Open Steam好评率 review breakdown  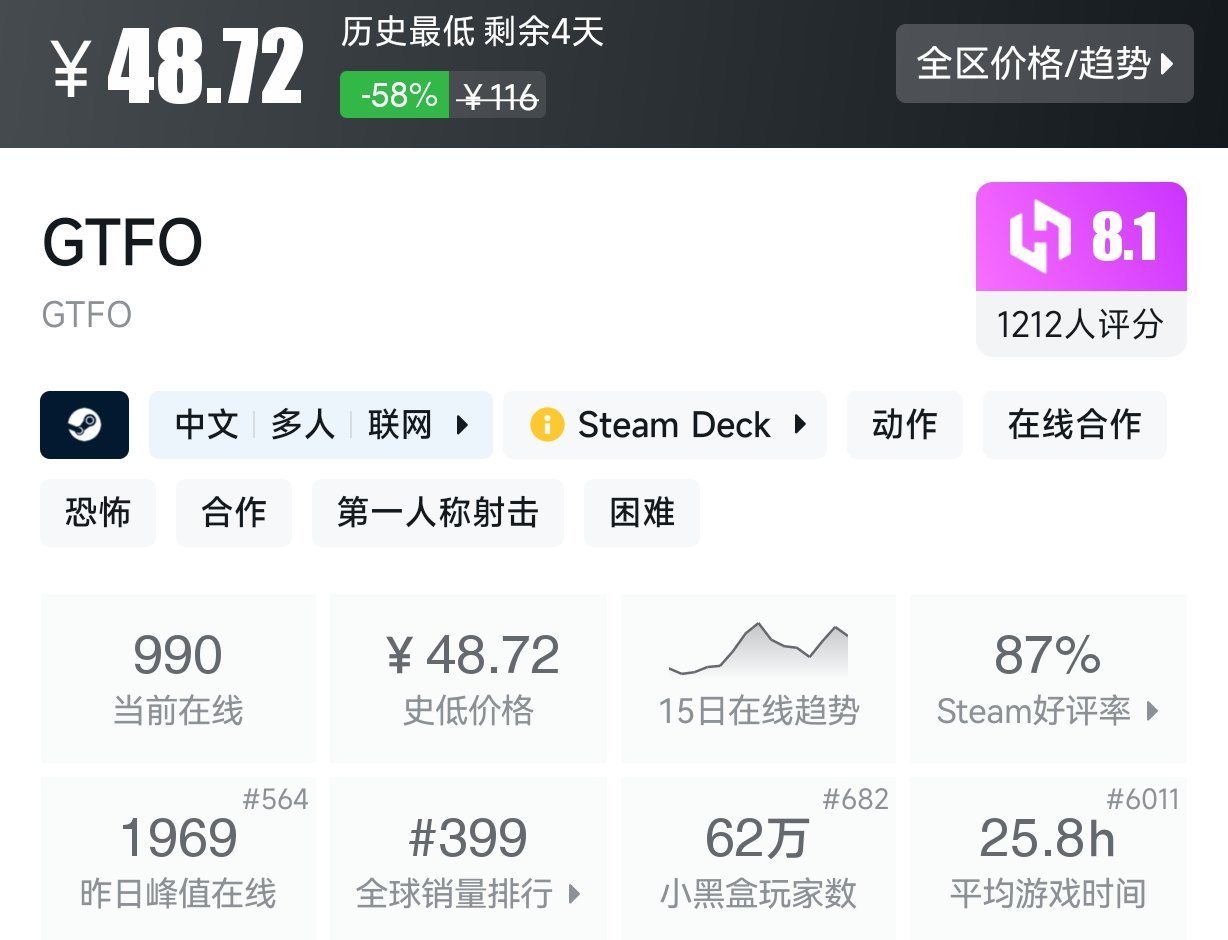click(1047, 712)
